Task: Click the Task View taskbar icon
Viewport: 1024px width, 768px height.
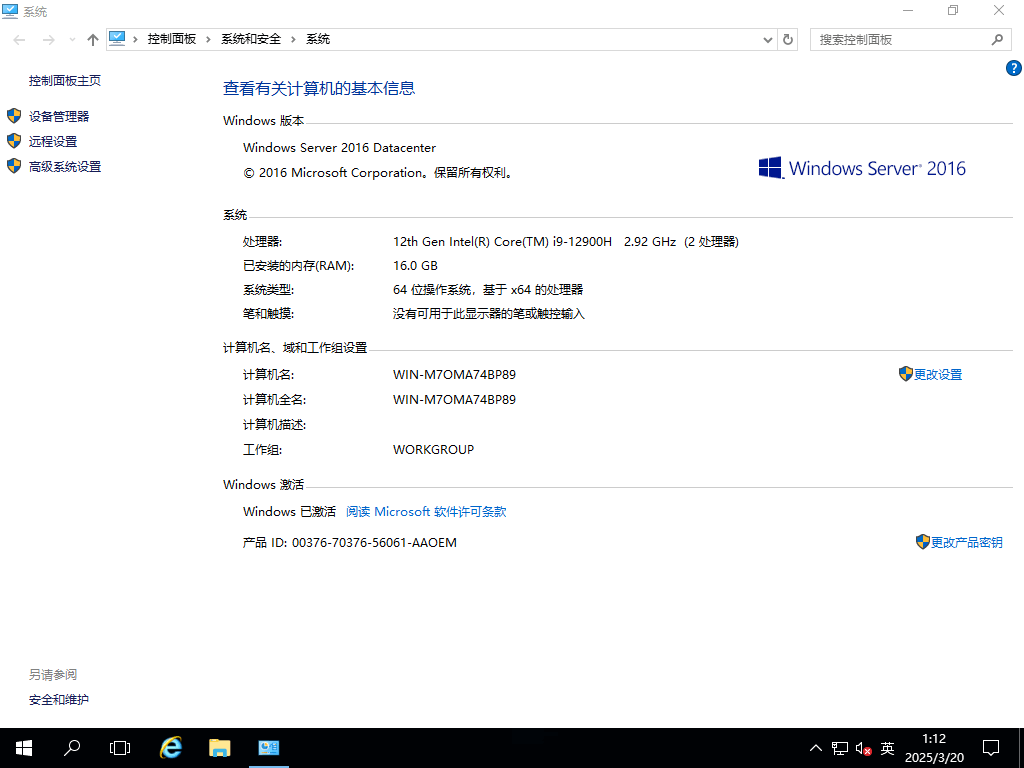Action: (x=120, y=747)
